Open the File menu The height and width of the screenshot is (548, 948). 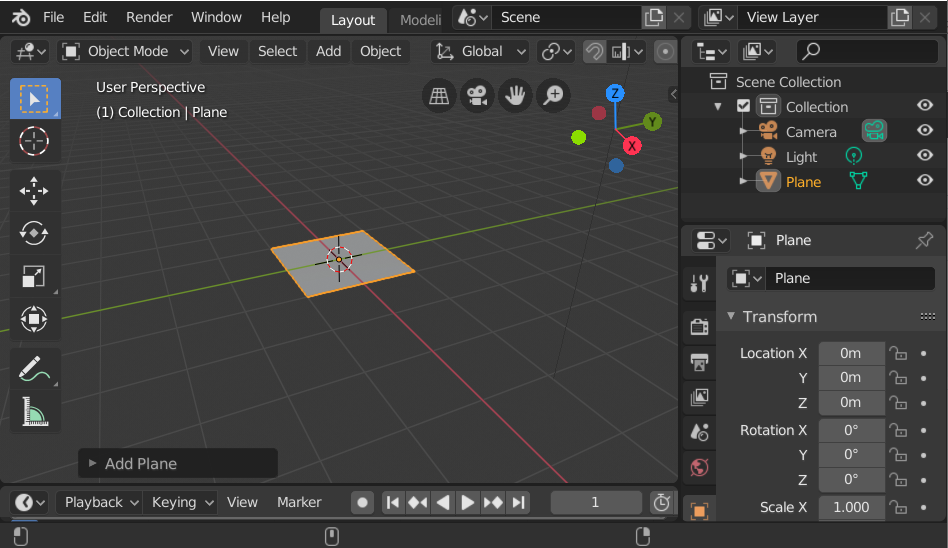53,18
